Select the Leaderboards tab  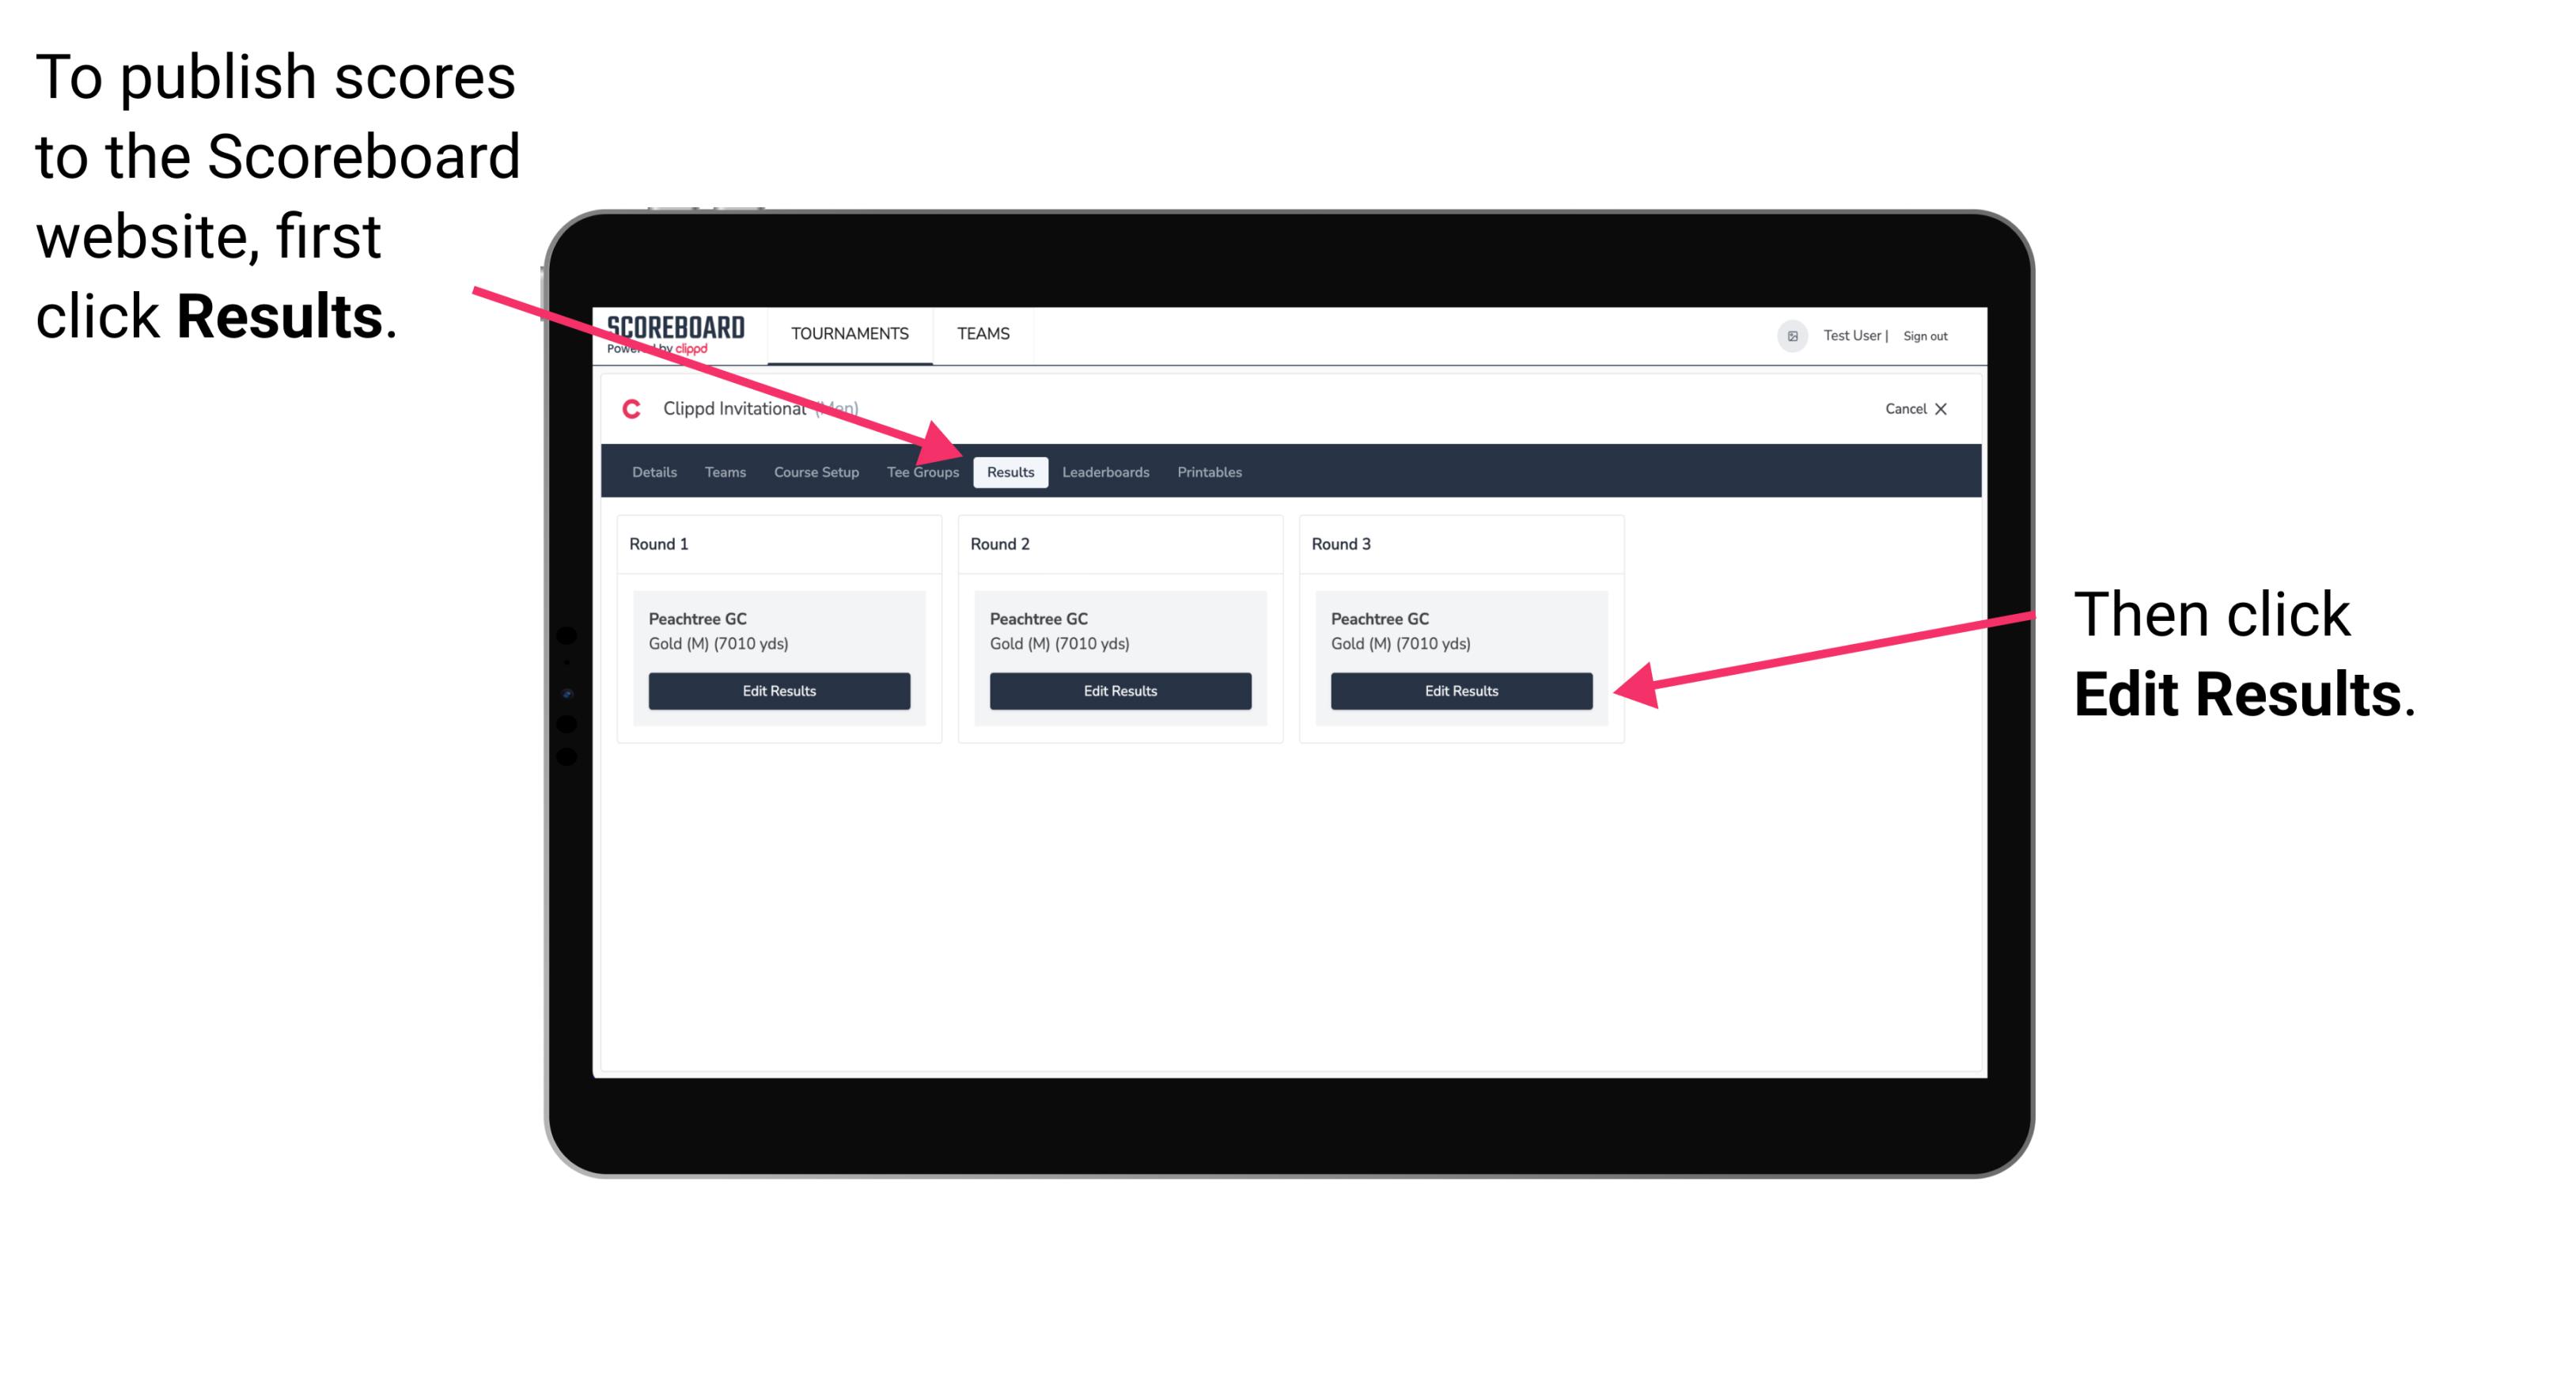point(1106,471)
